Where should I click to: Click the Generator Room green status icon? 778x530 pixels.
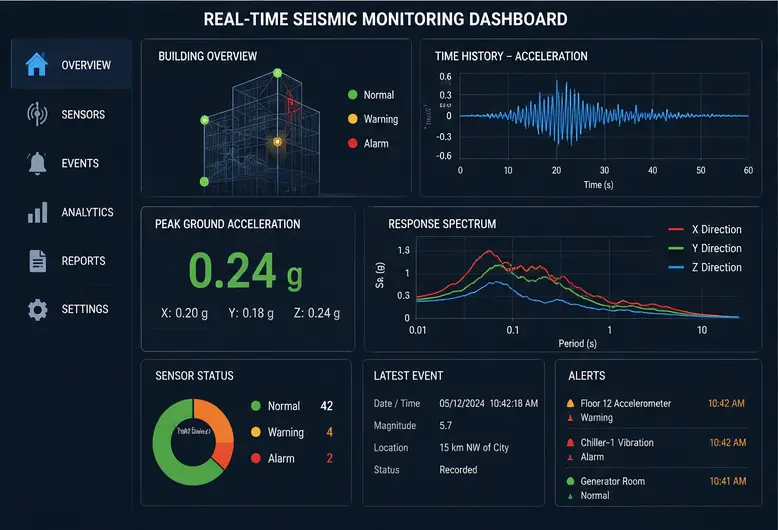click(571, 481)
